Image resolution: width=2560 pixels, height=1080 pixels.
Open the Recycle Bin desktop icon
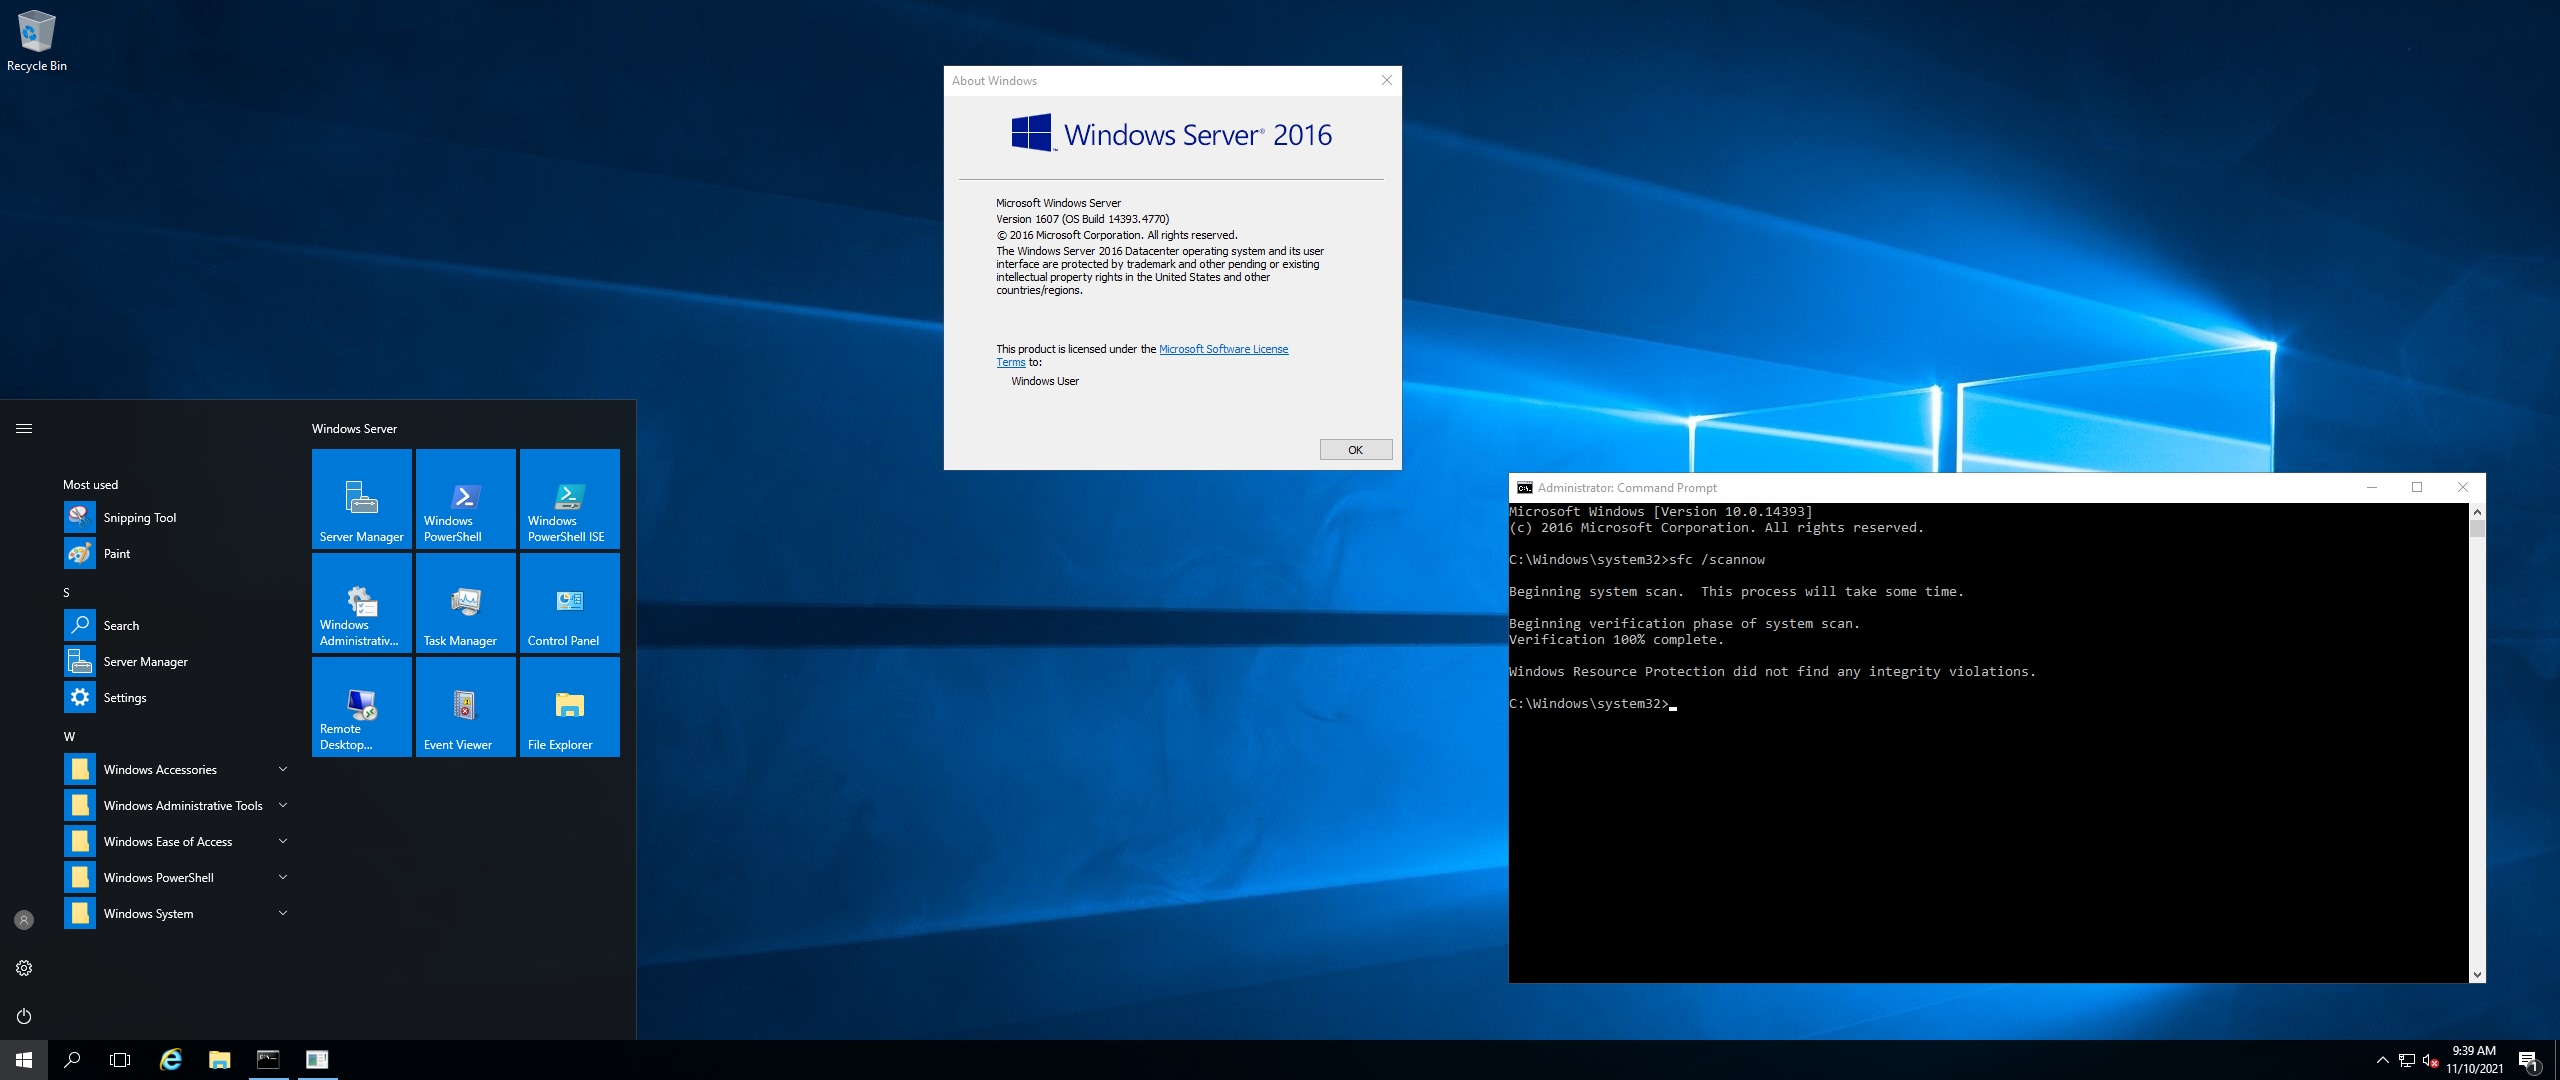tap(37, 42)
